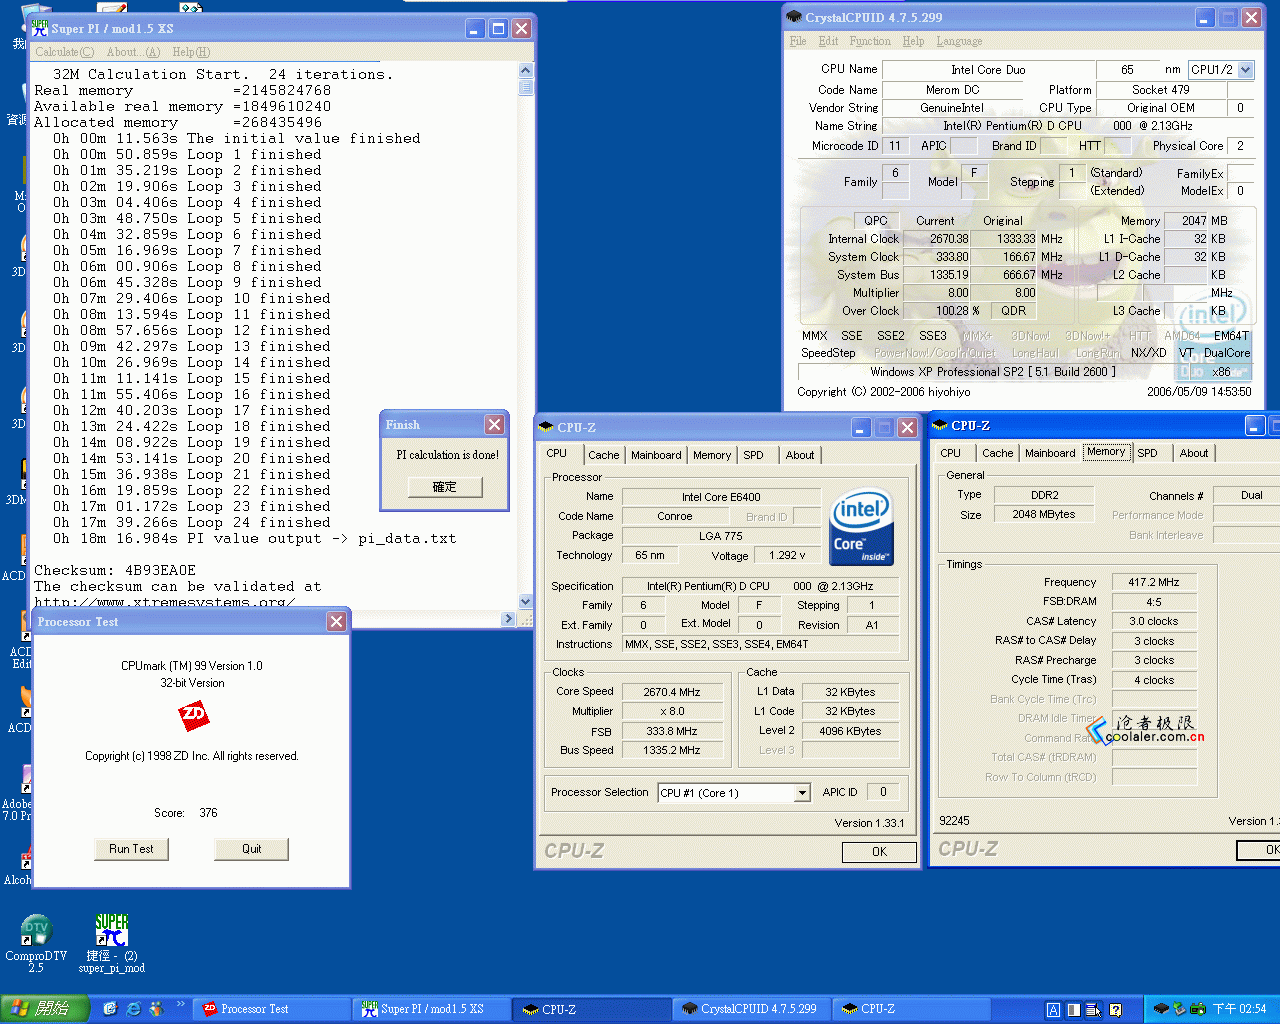Click the Super PI horizontal scrollbar right arrow
Image resolution: width=1280 pixels, height=1024 pixels.
pos(508,619)
